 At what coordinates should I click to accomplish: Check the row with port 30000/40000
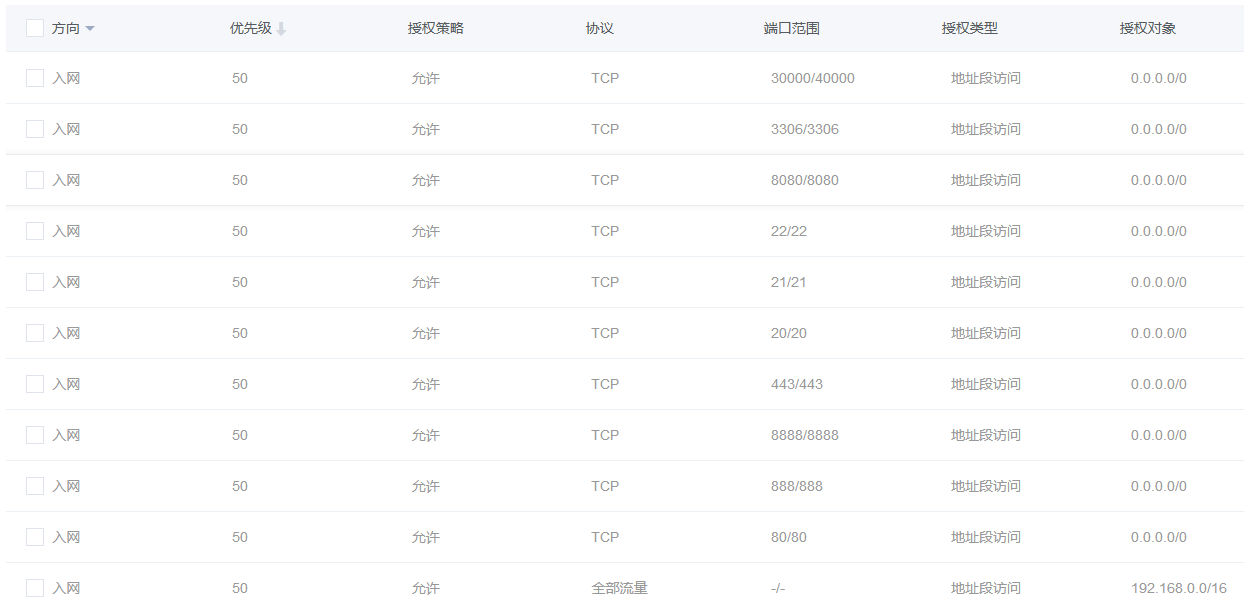point(35,78)
